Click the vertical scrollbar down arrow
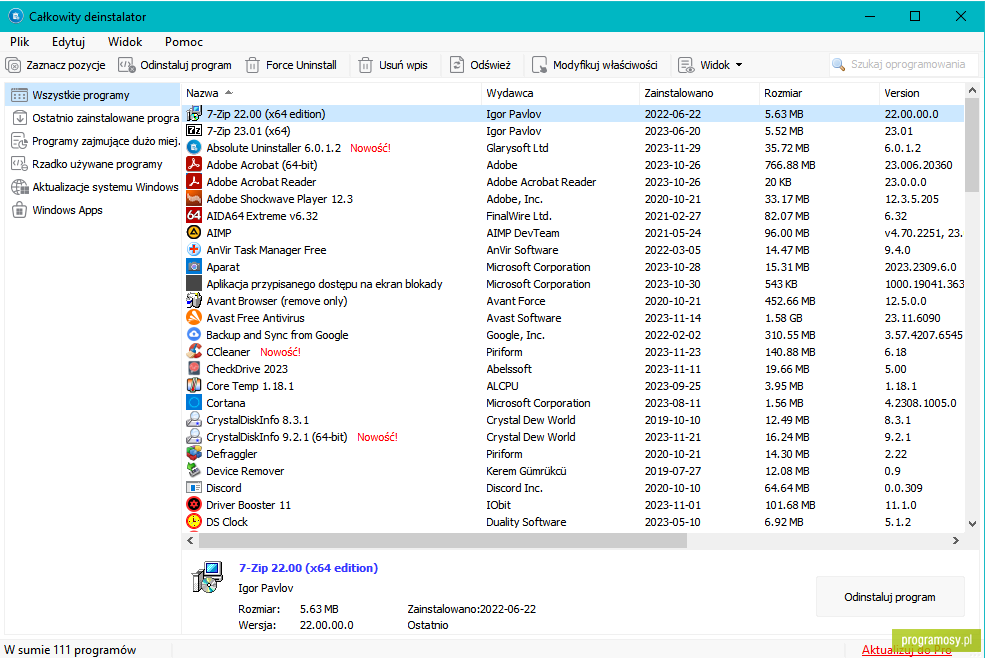The height and width of the screenshot is (658, 987). pos(972,523)
